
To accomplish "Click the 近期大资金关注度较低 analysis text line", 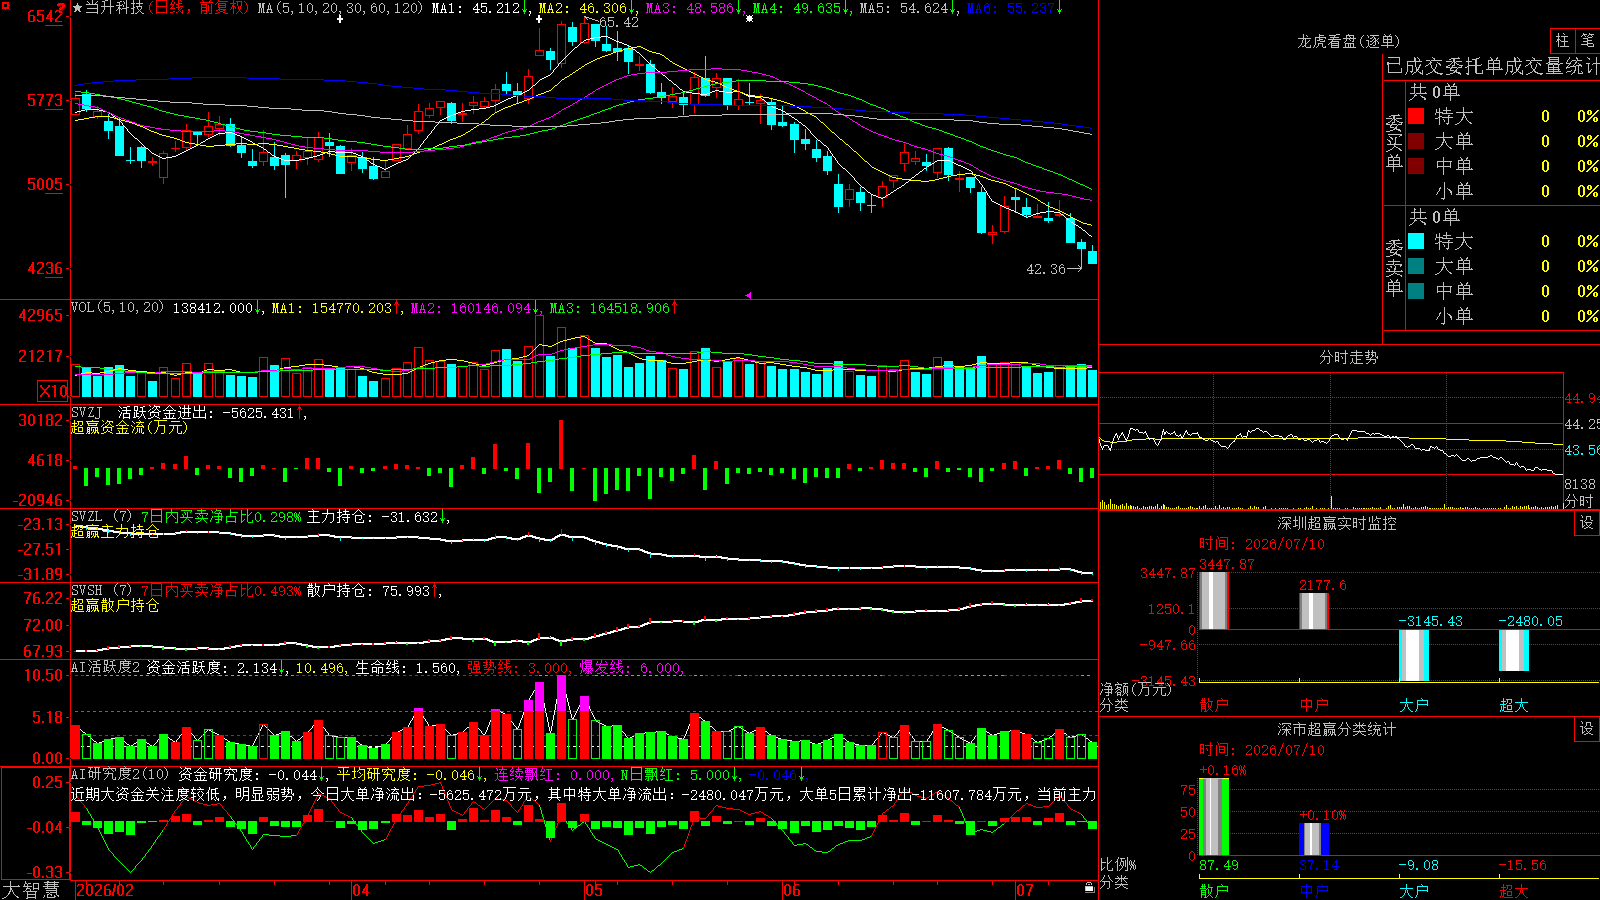I will (x=583, y=794).
